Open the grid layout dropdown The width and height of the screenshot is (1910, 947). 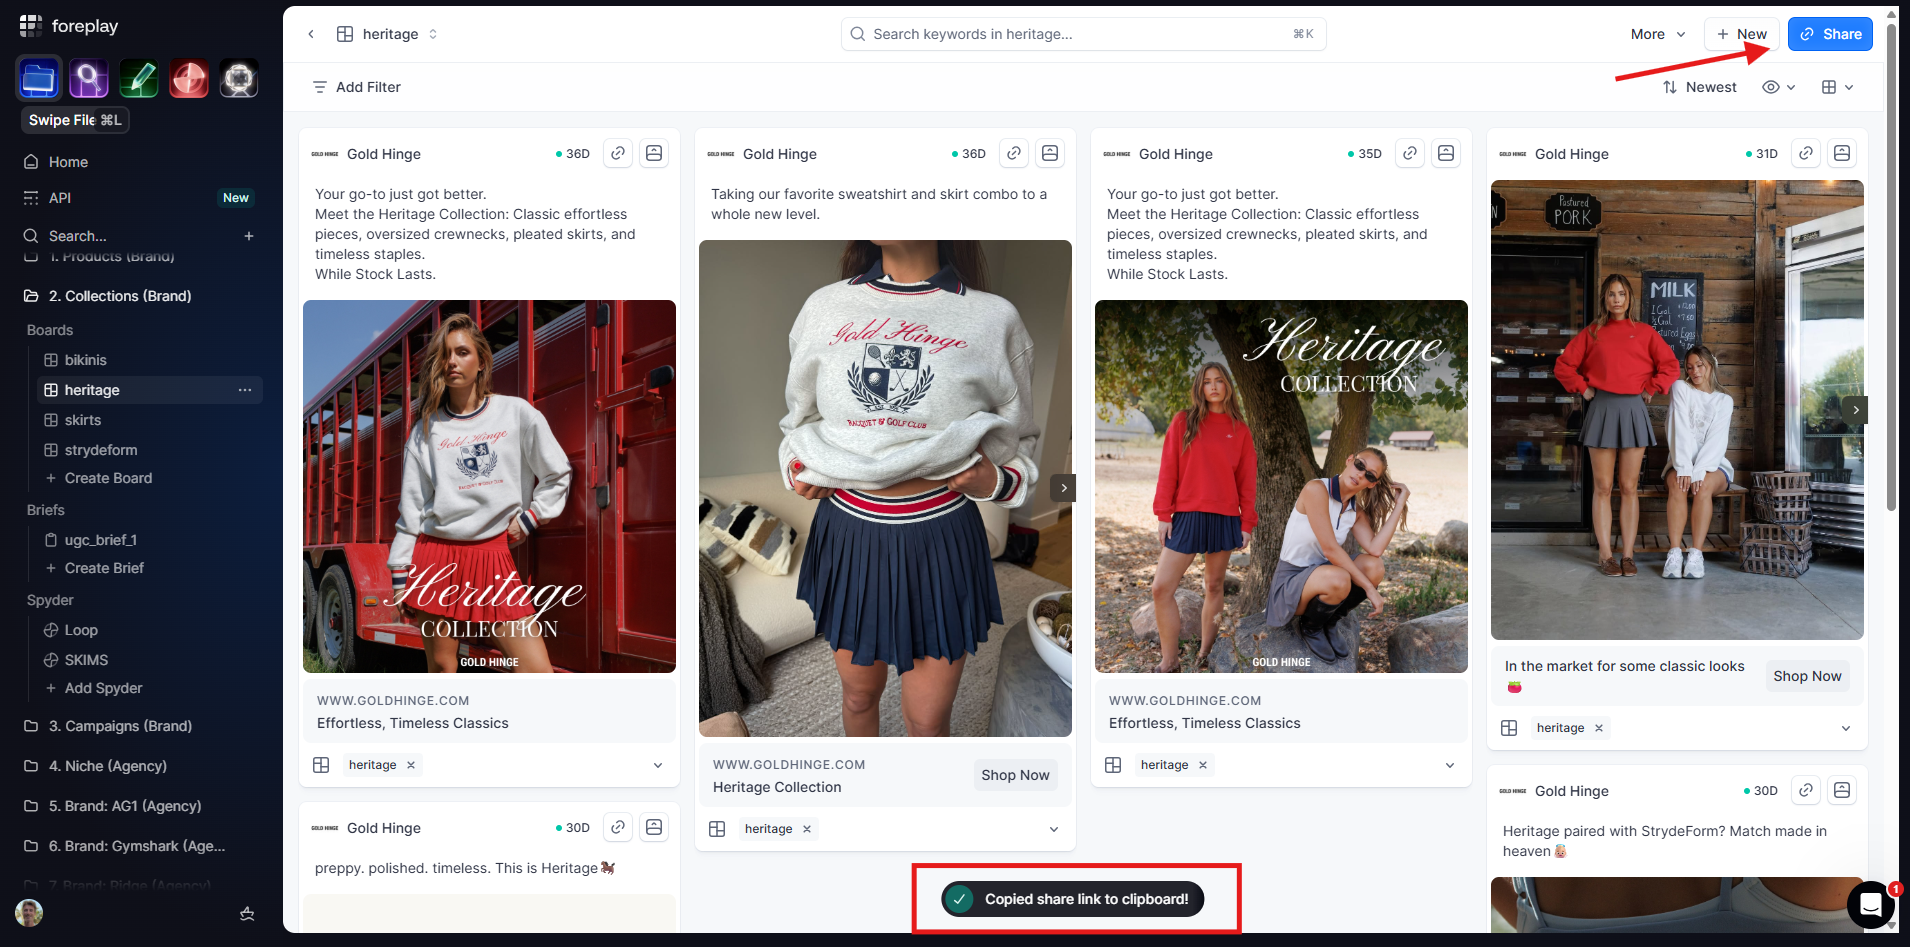[x=1838, y=87]
